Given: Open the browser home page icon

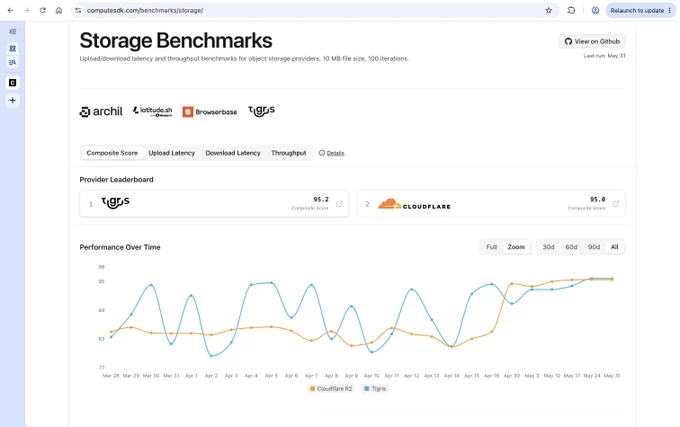Looking at the screenshot, I should [59, 10].
